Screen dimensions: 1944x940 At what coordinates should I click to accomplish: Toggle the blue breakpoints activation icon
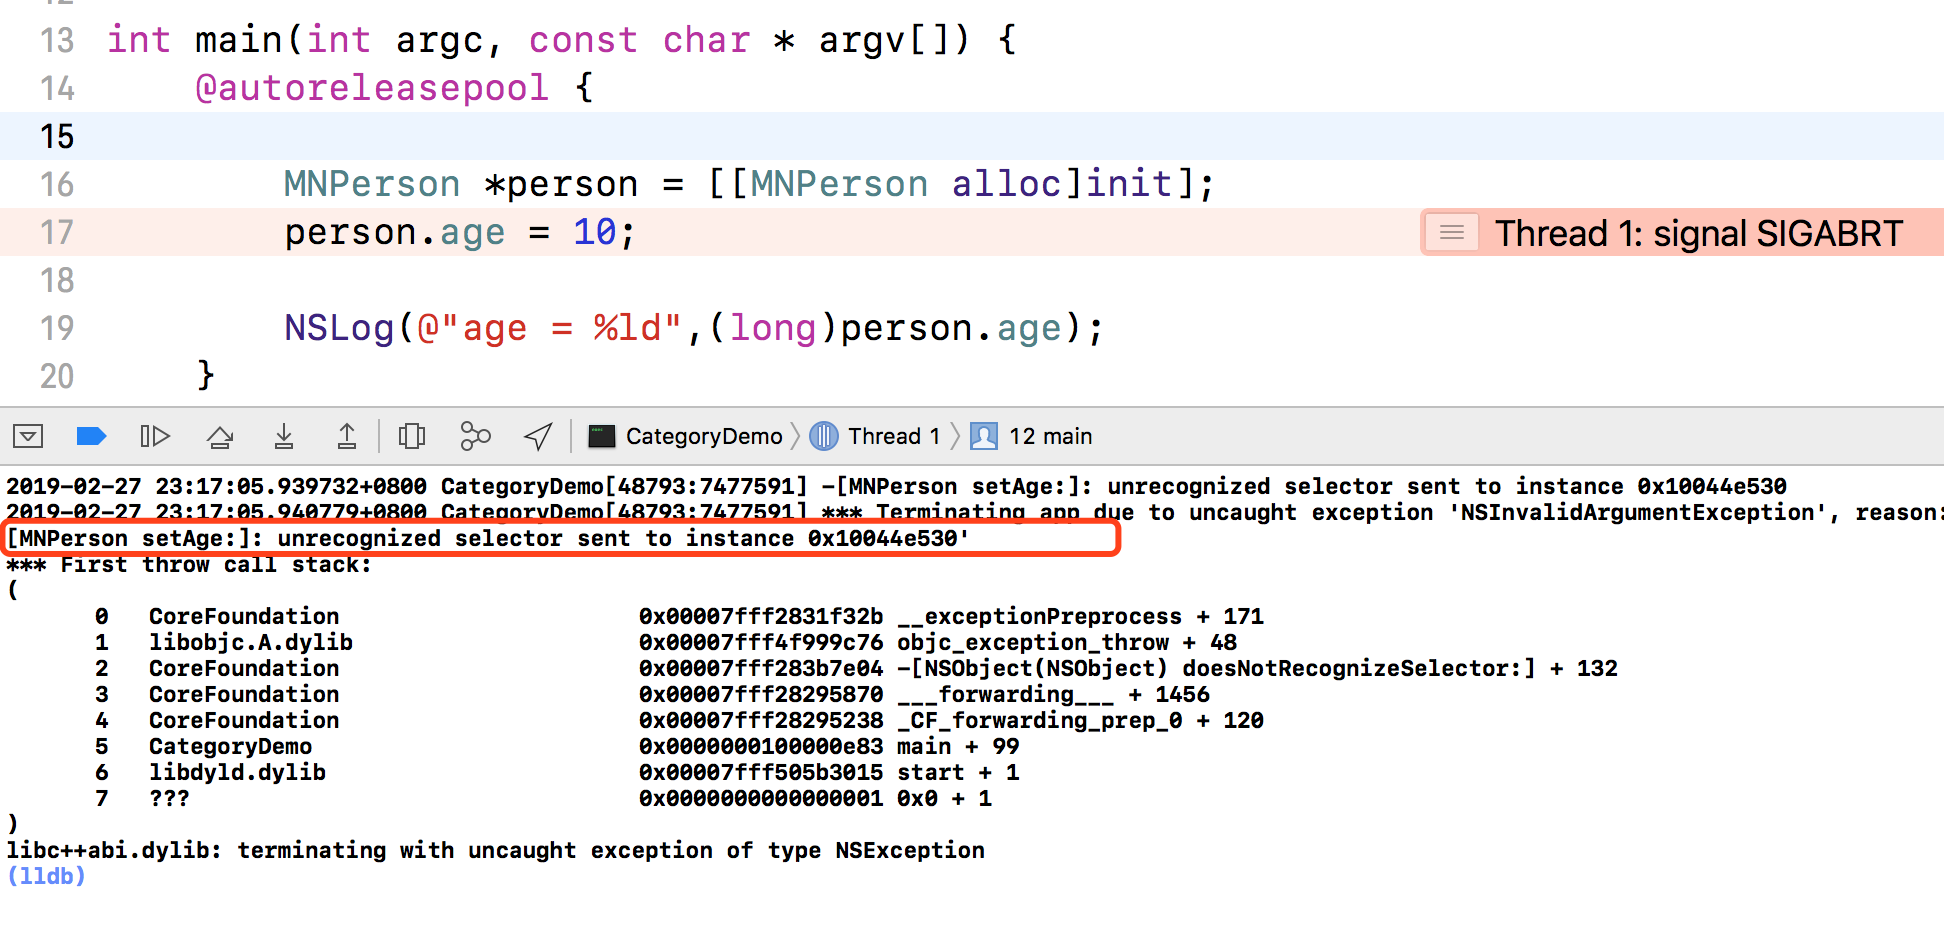pos(91,436)
